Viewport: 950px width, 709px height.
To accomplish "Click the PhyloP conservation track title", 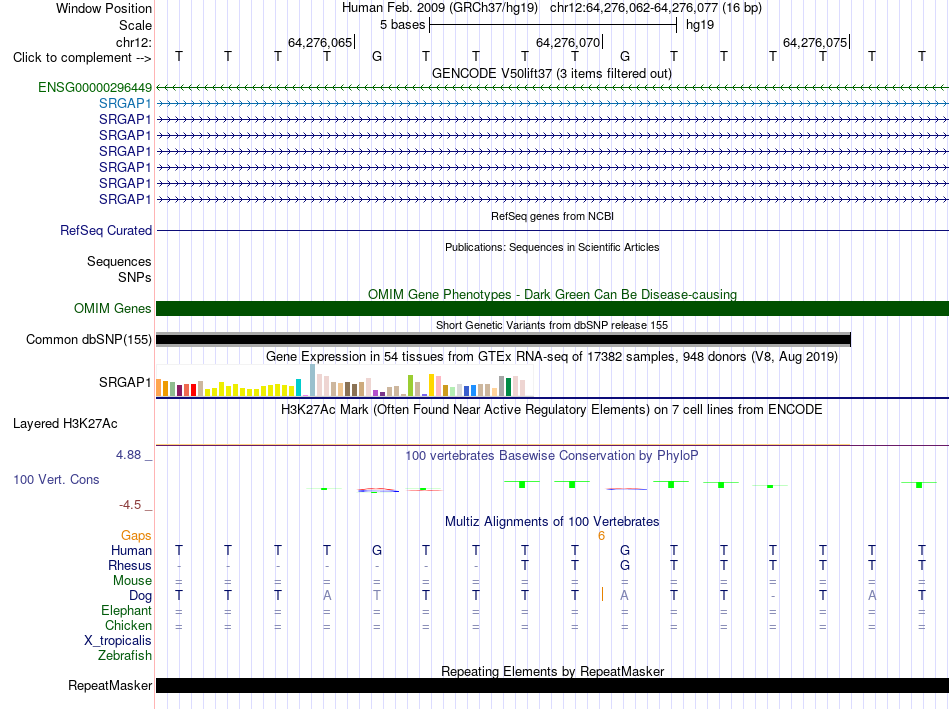I will coord(552,456).
